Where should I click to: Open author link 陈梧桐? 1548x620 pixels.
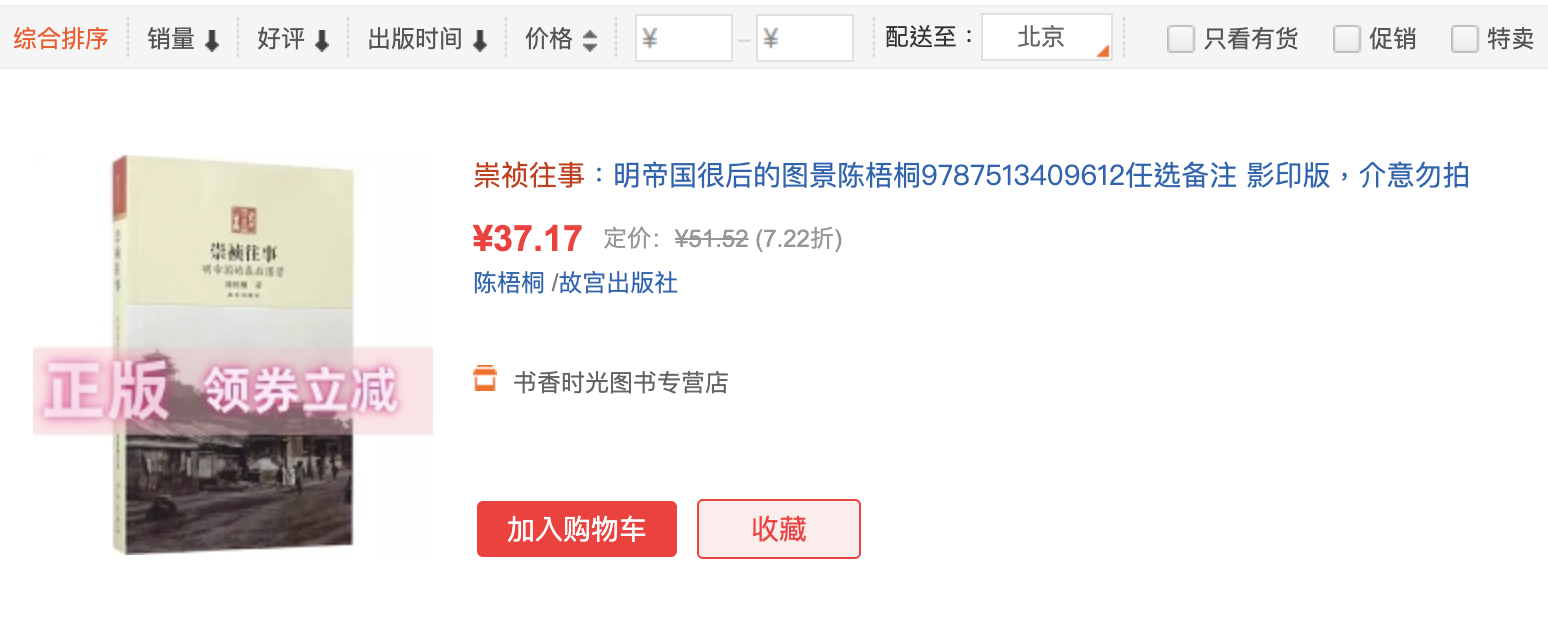(x=509, y=283)
